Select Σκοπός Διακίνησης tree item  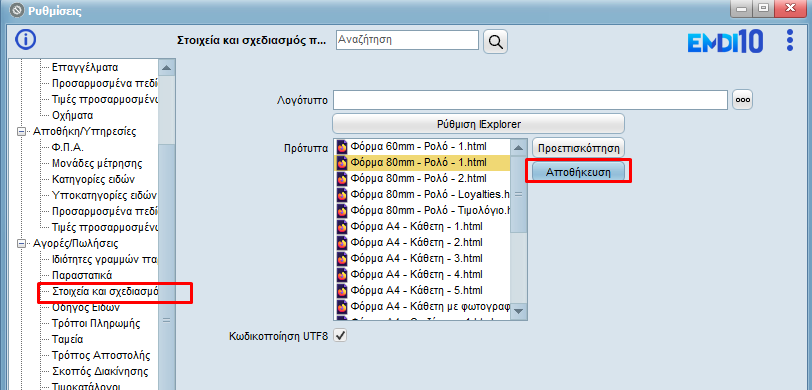[100, 372]
